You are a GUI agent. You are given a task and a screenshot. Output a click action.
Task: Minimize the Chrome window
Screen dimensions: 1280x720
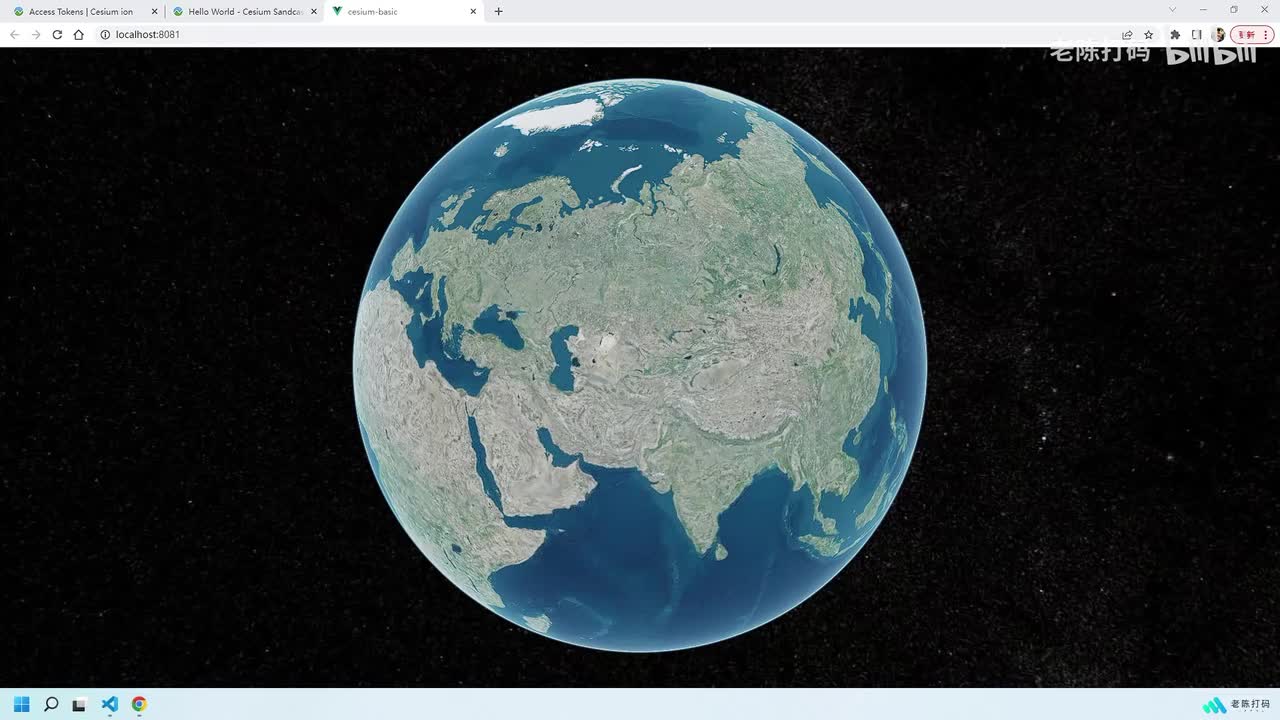pyautogui.click(x=1203, y=10)
